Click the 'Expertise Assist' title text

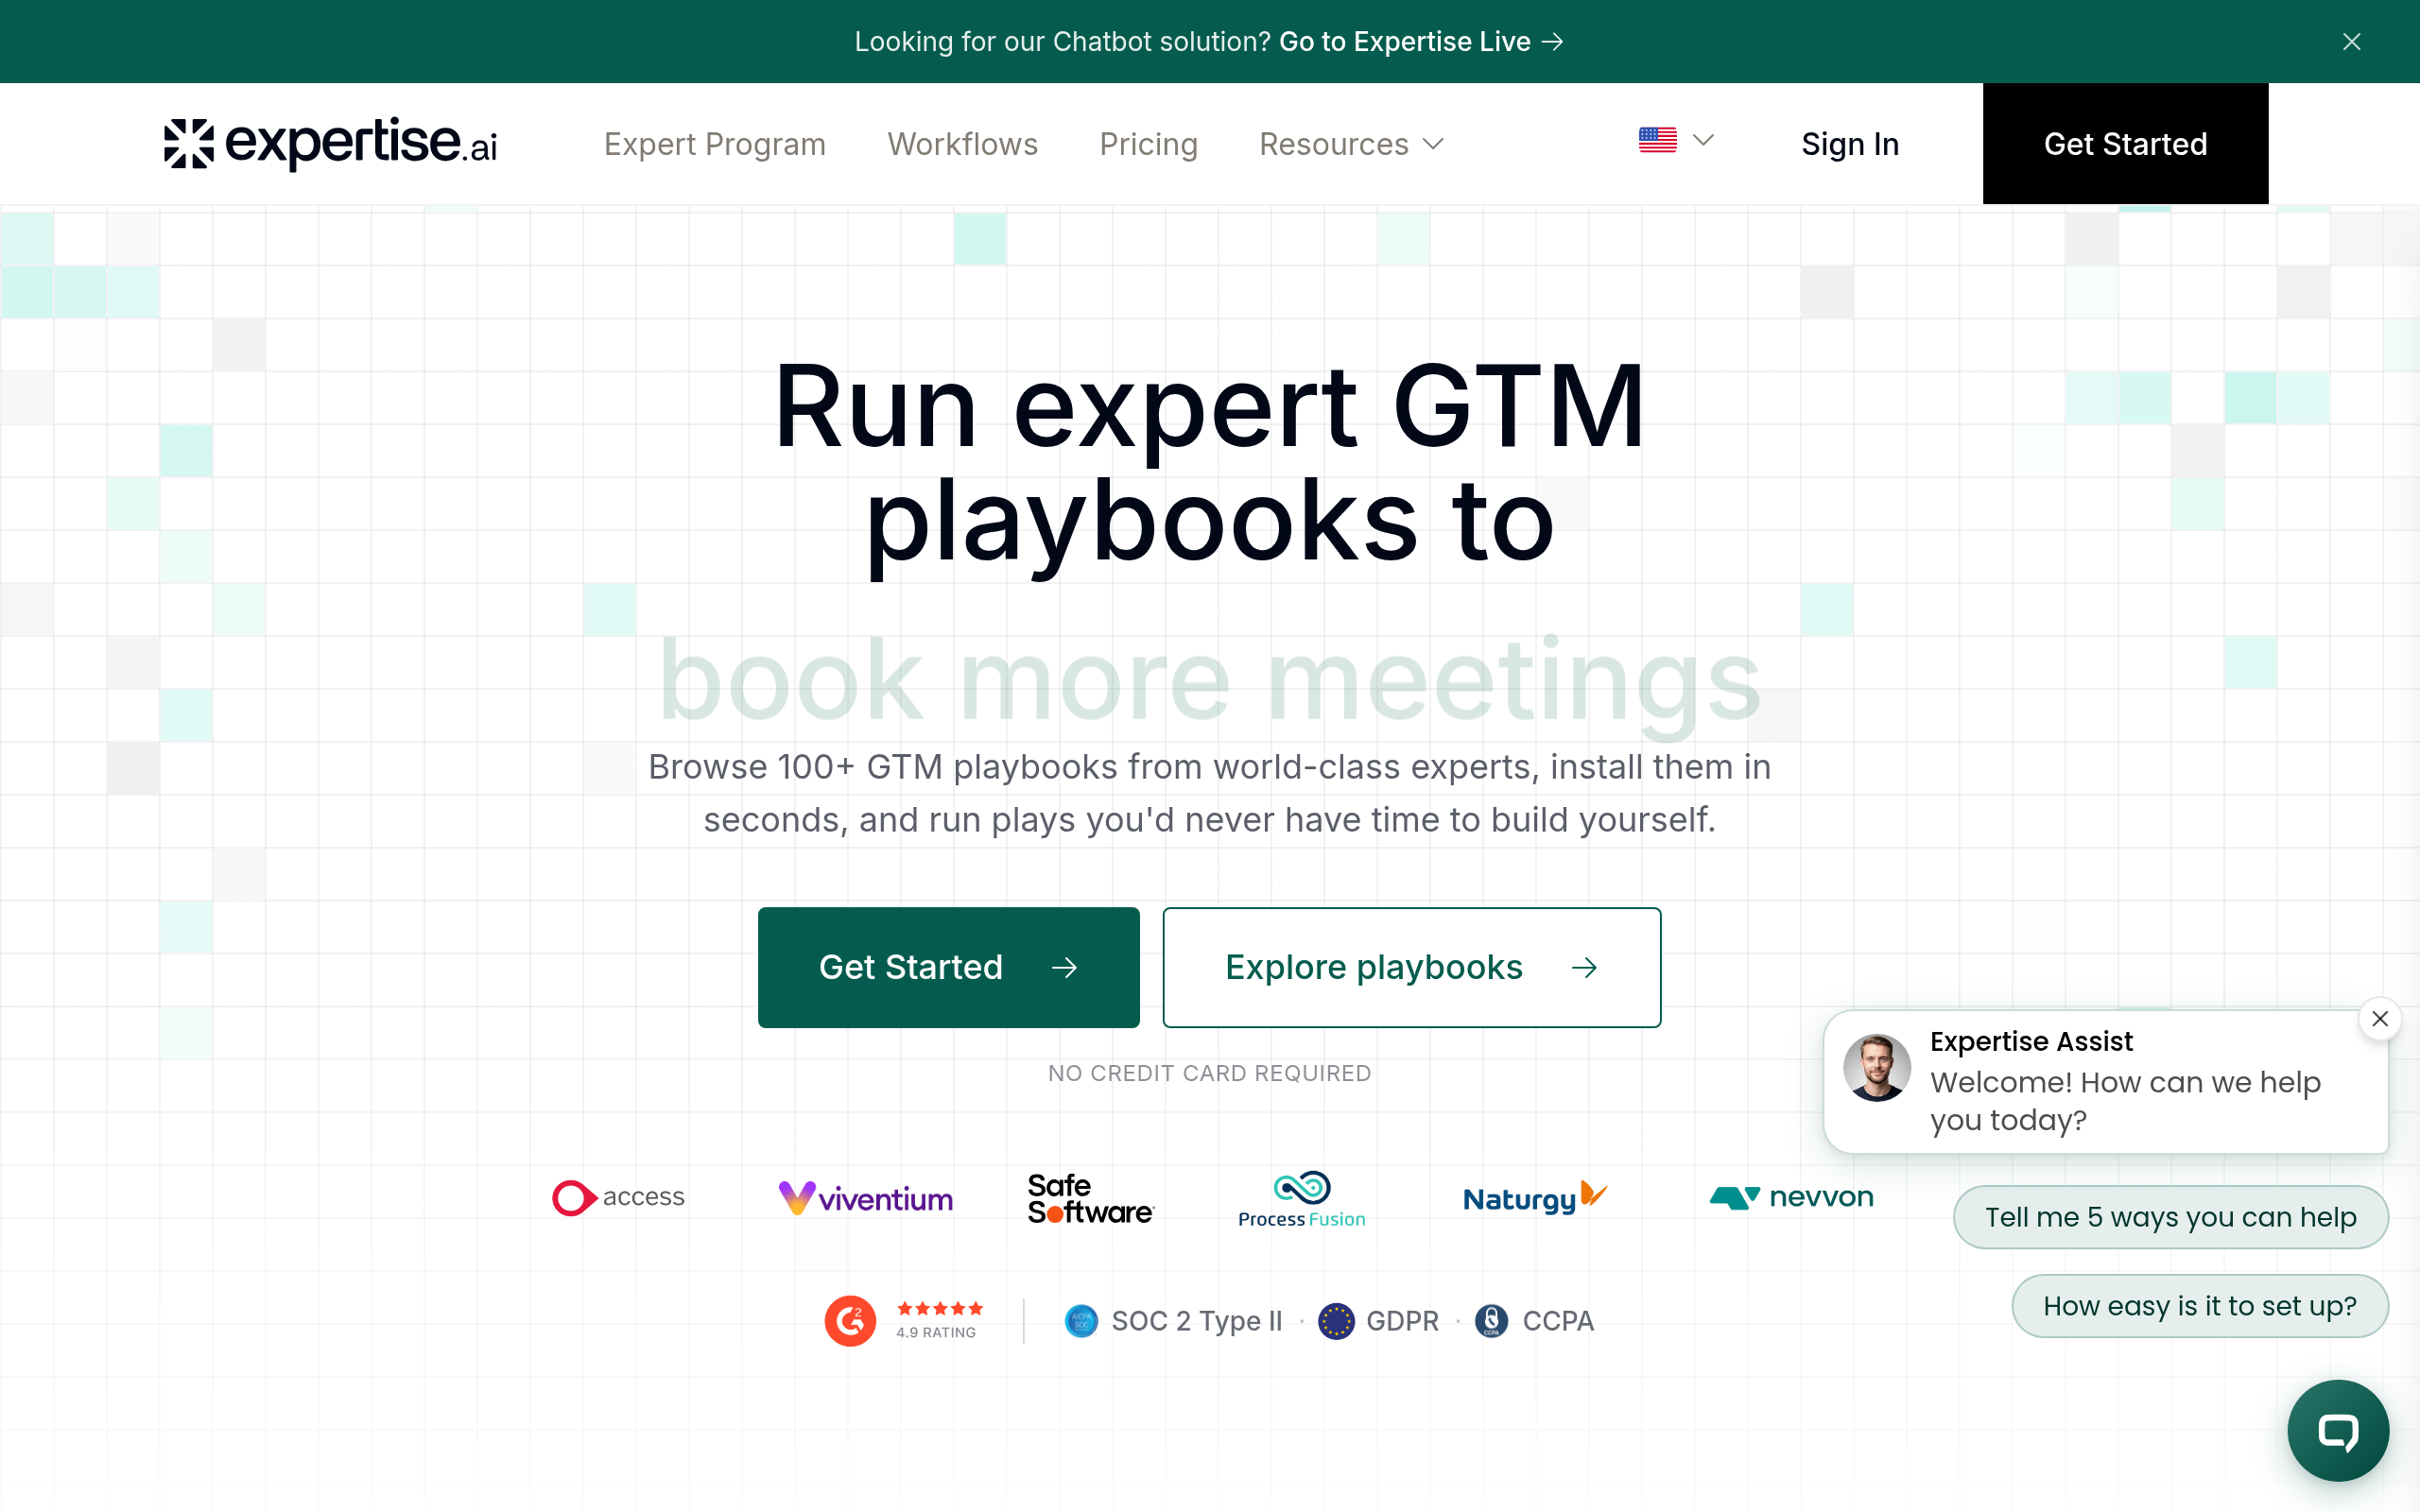click(x=2031, y=1041)
